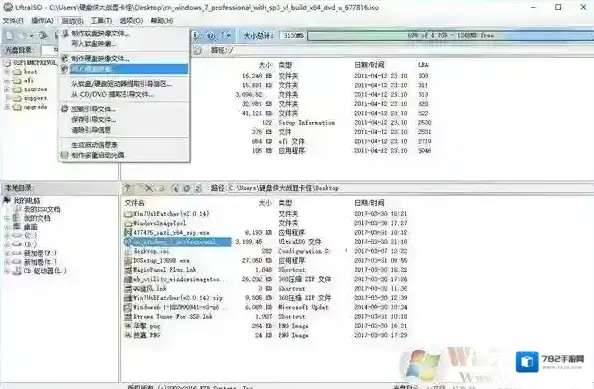Open the 帮助(H) menu

[162, 20]
